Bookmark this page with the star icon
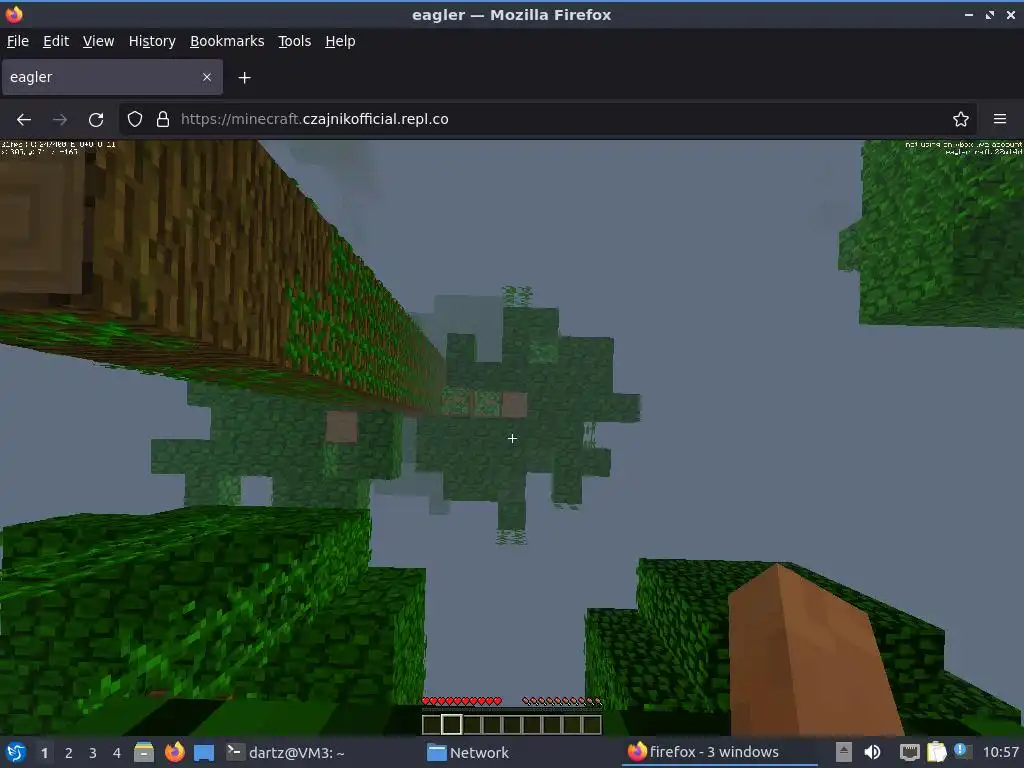1024x768 pixels. [x=961, y=119]
